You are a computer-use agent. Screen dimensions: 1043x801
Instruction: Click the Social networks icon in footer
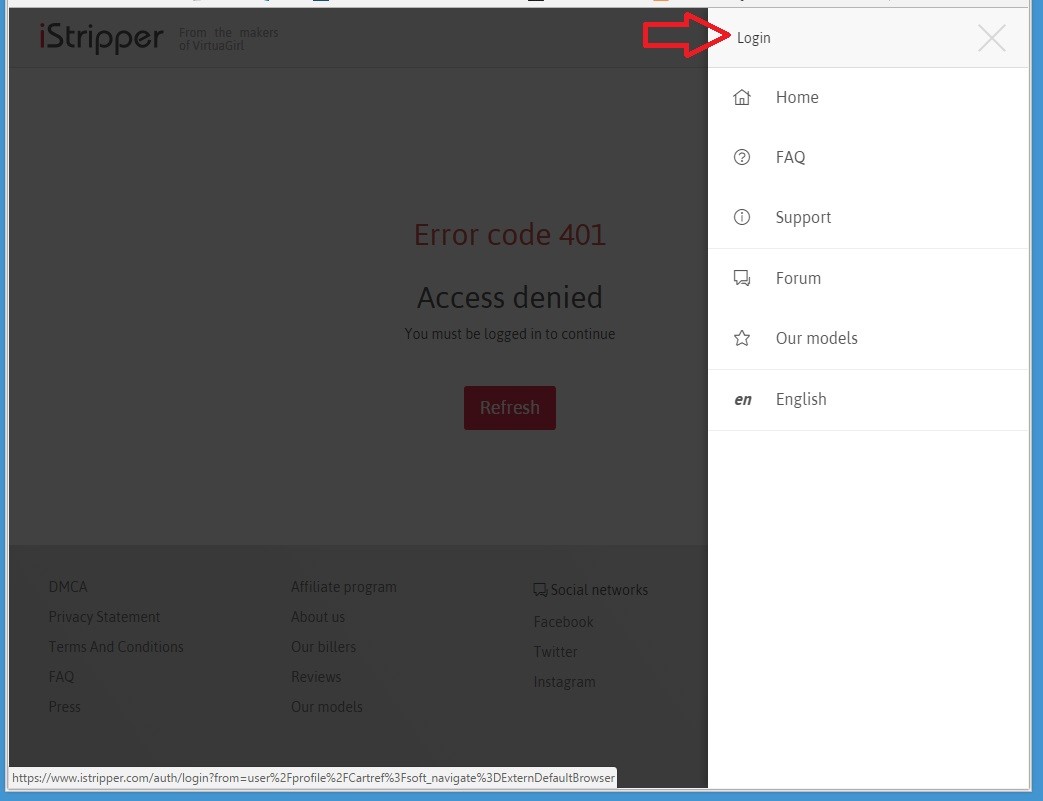pyautogui.click(x=540, y=590)
